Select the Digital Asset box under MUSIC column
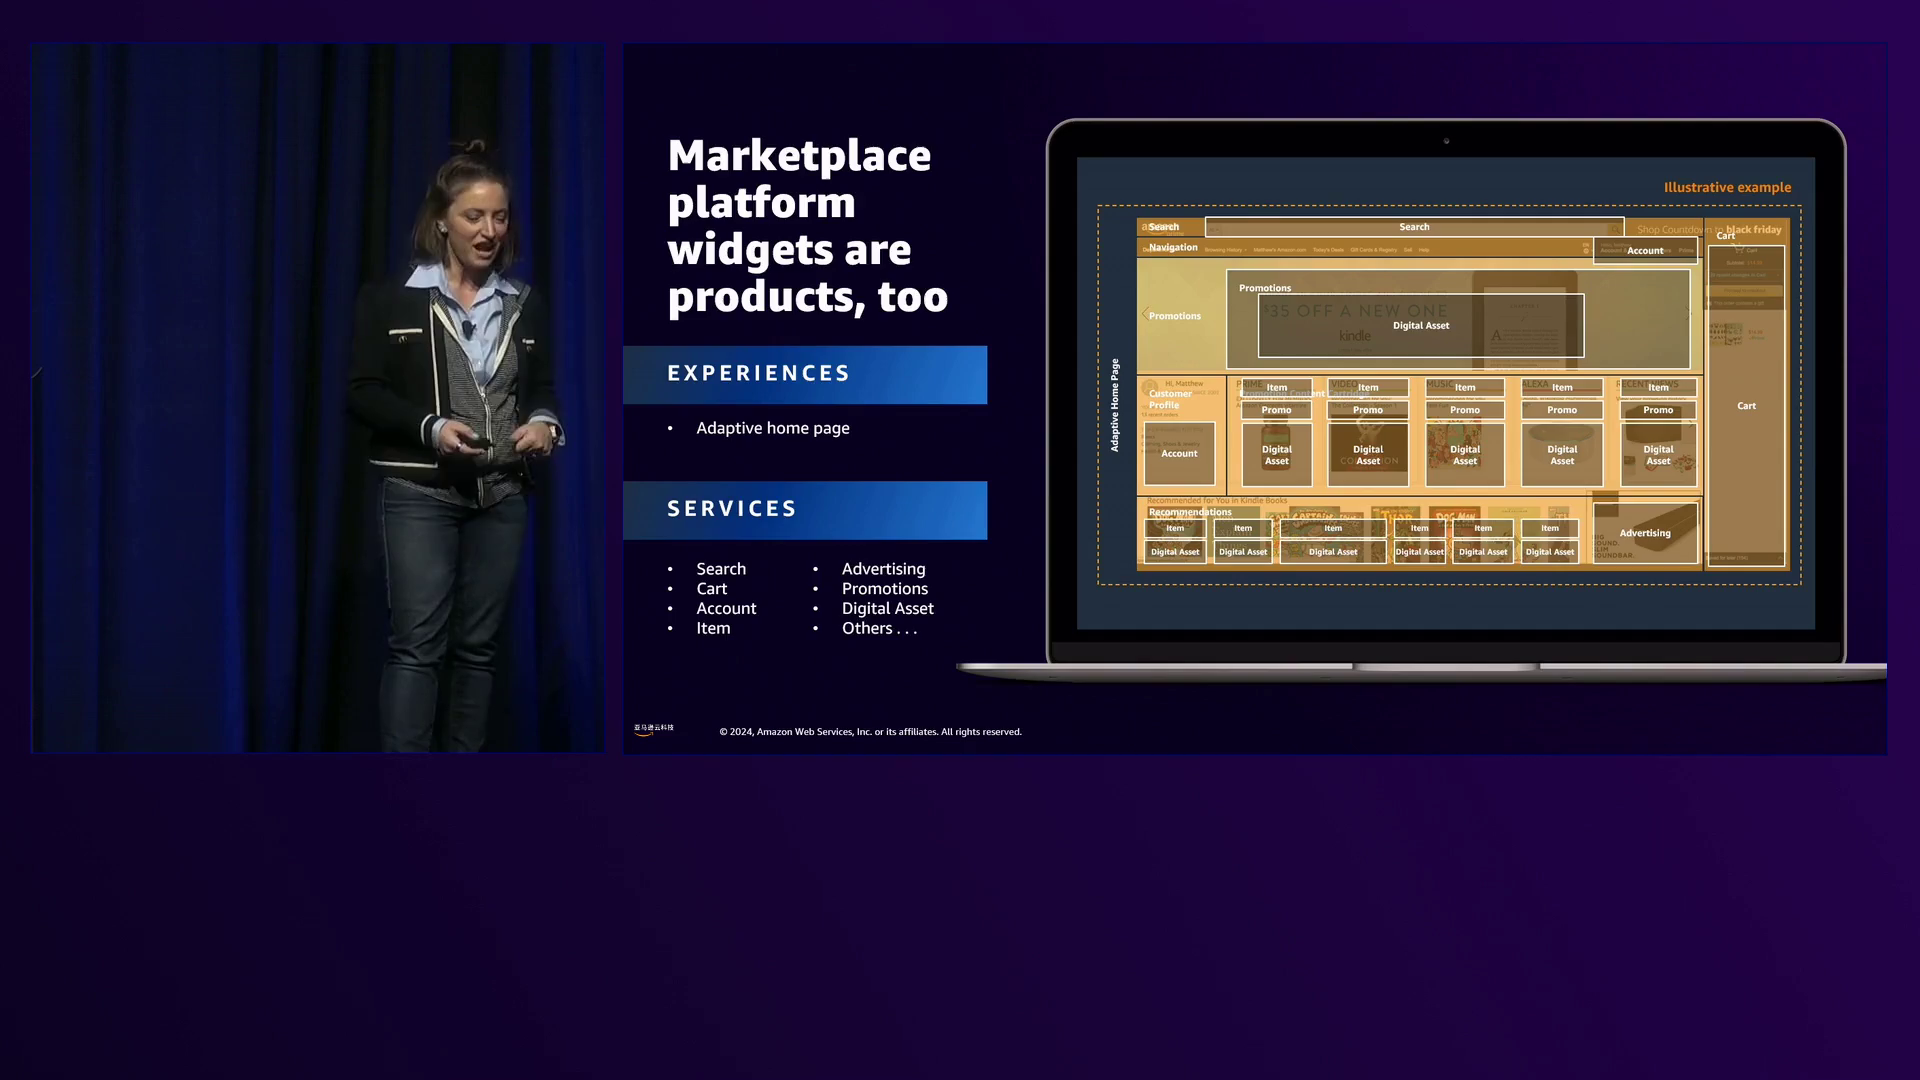The width and height of the screenshot is (1920, 1080). [1464, 455]
